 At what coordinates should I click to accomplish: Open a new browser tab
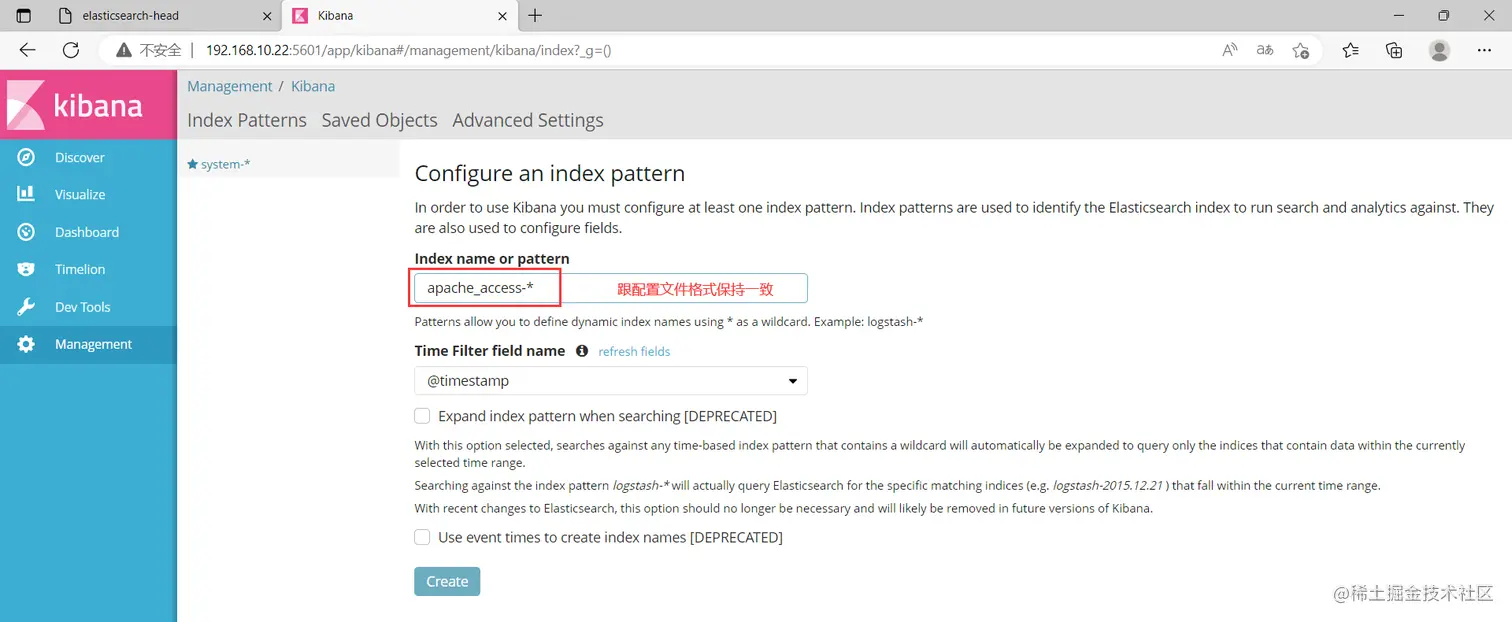pos(535,16)
